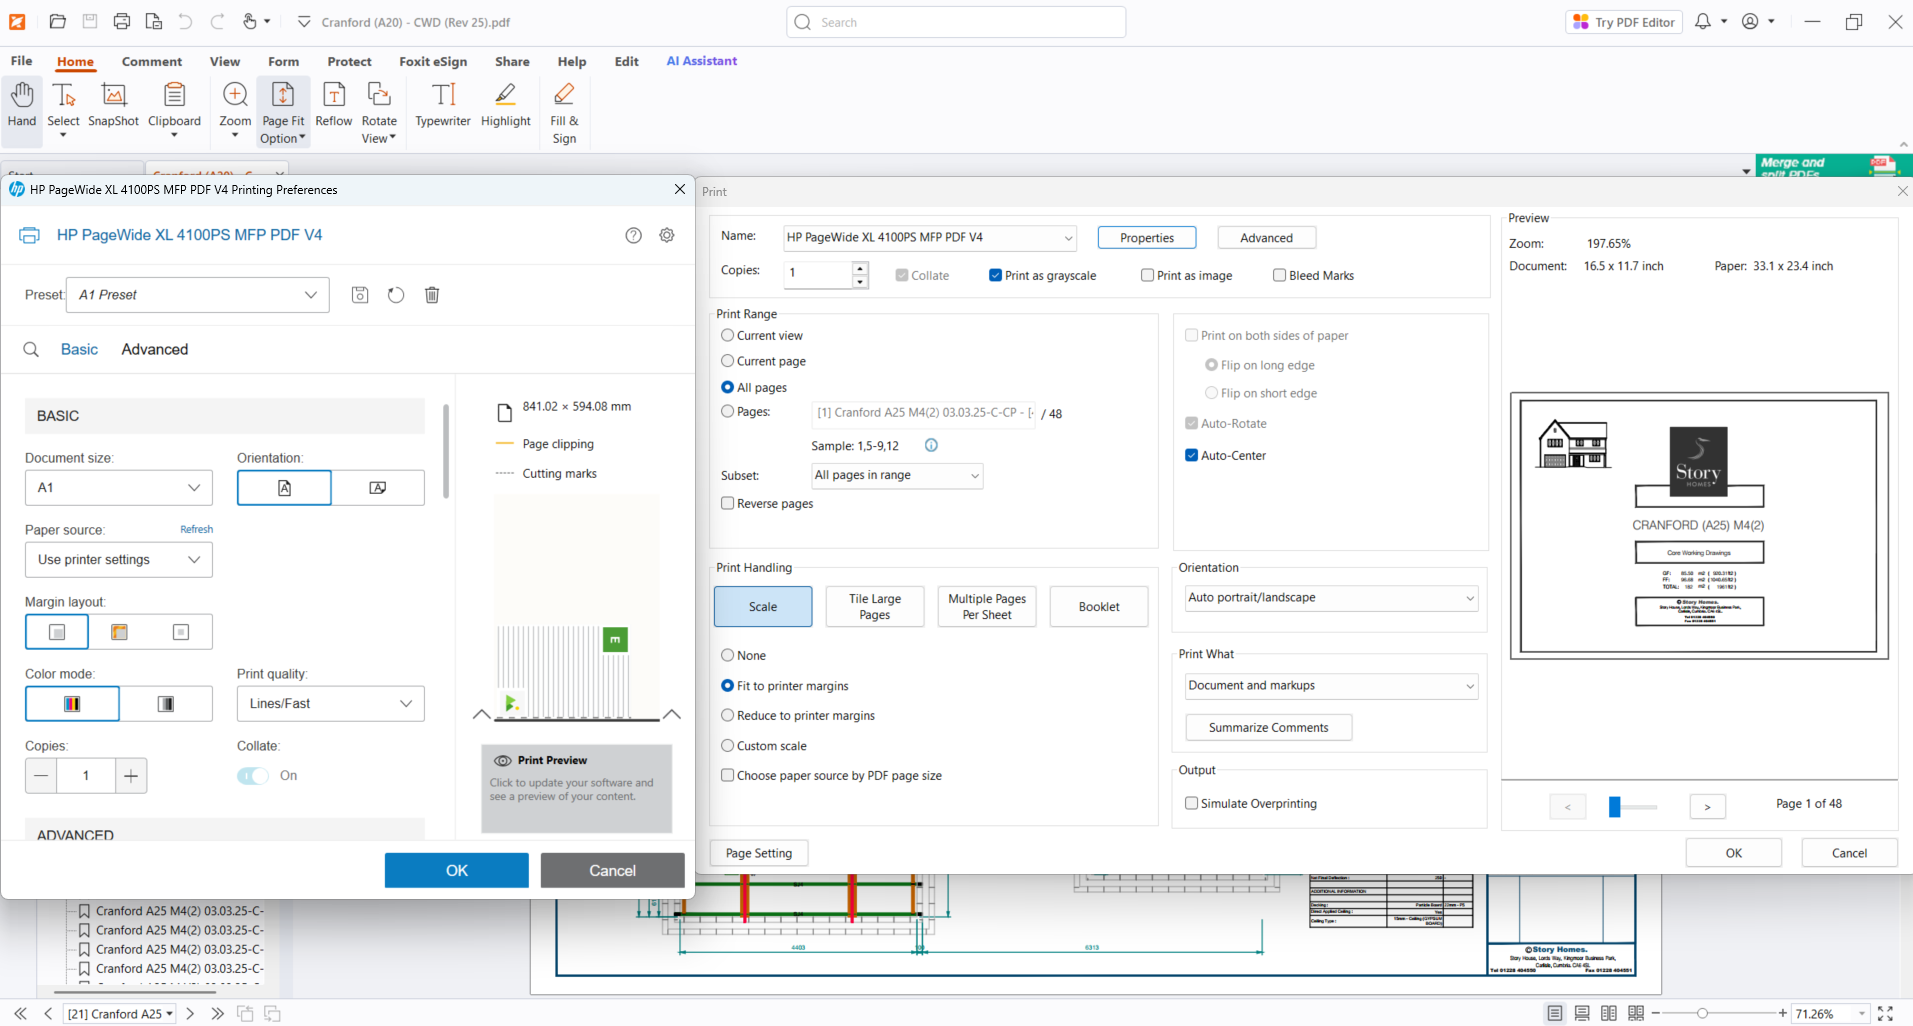Screen dimensions: 1913x1026
Task: Open help in HP preferences dialog
Action: tap(633, 235)
